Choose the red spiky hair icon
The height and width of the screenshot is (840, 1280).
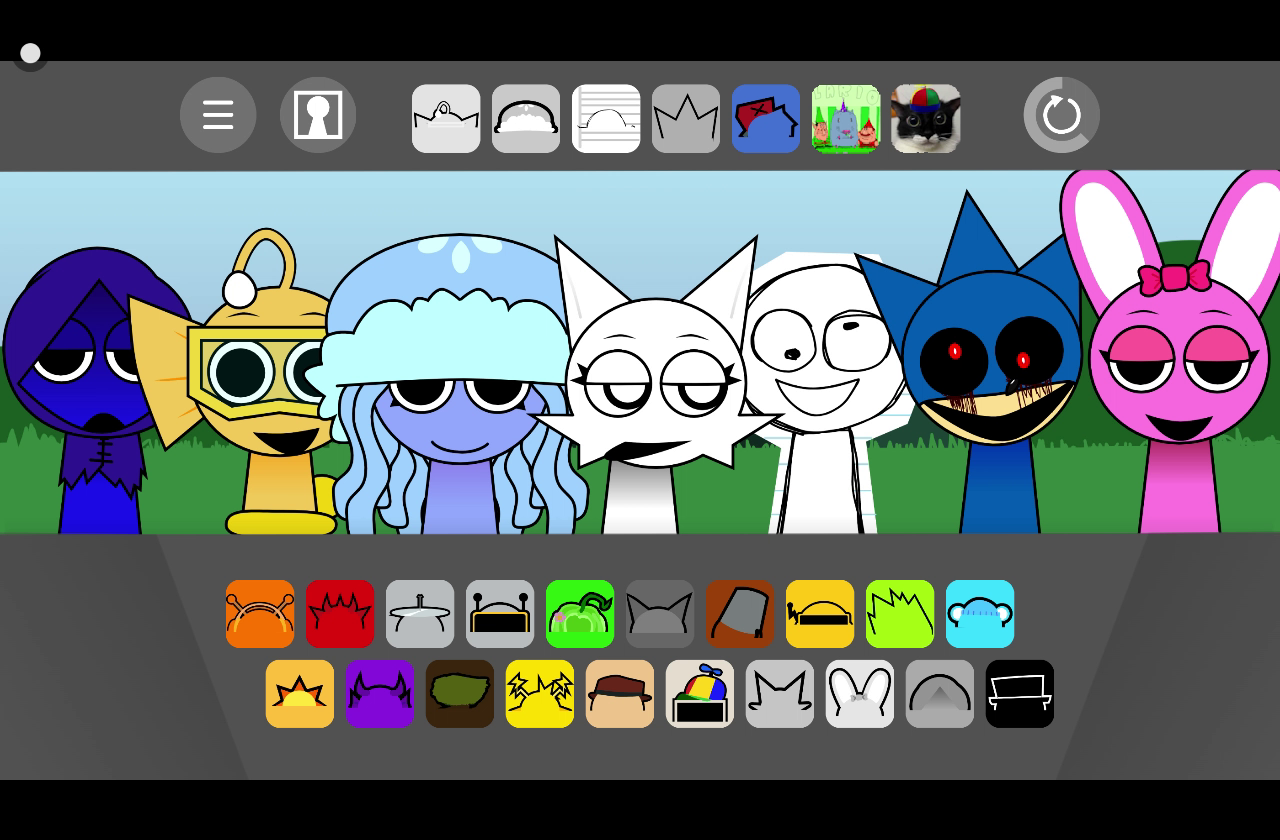click(340, 614)
